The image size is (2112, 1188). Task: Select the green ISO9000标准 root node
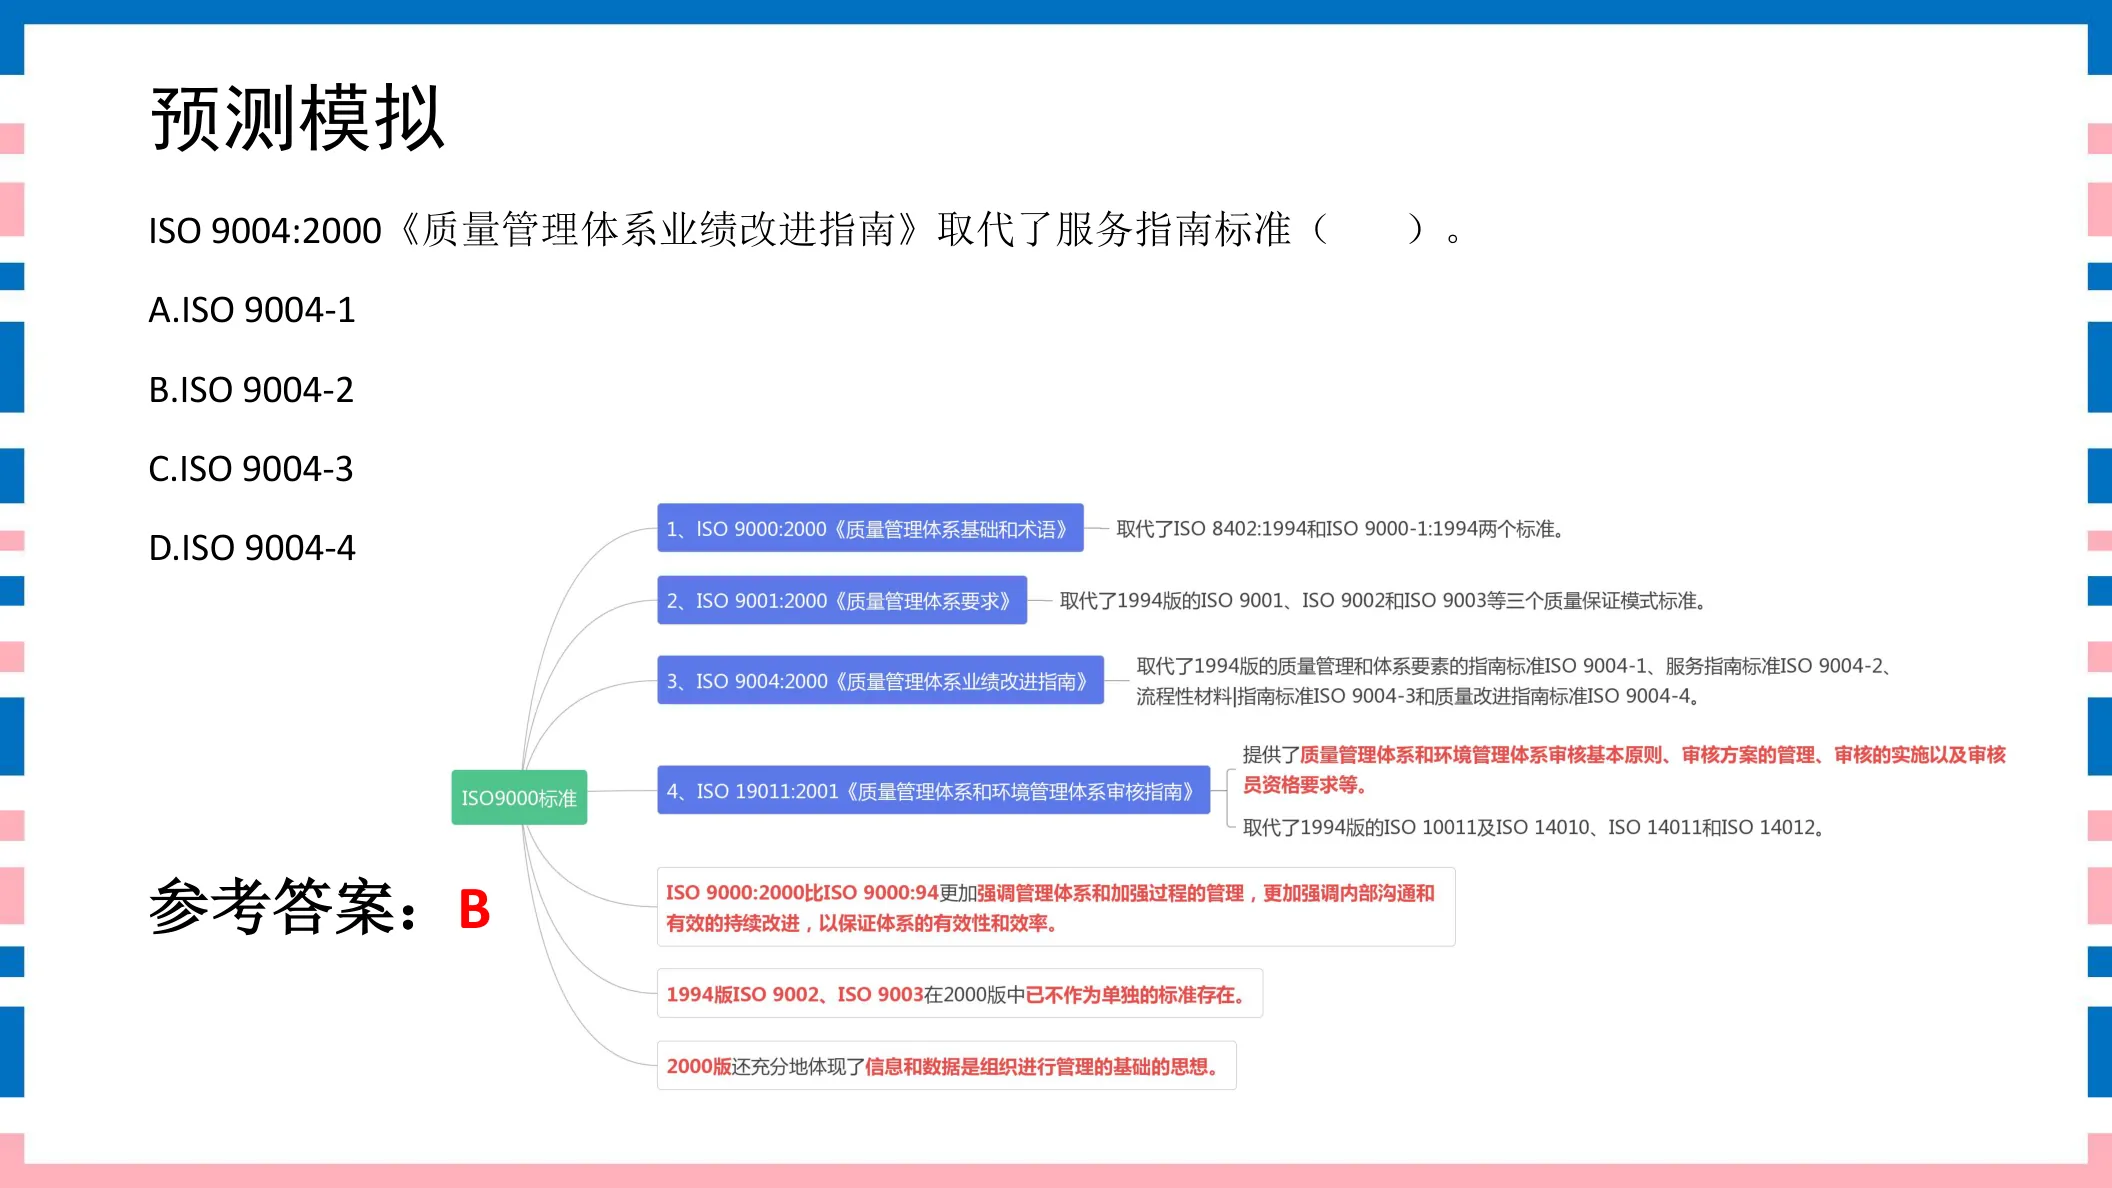click(x=519, y=797)
